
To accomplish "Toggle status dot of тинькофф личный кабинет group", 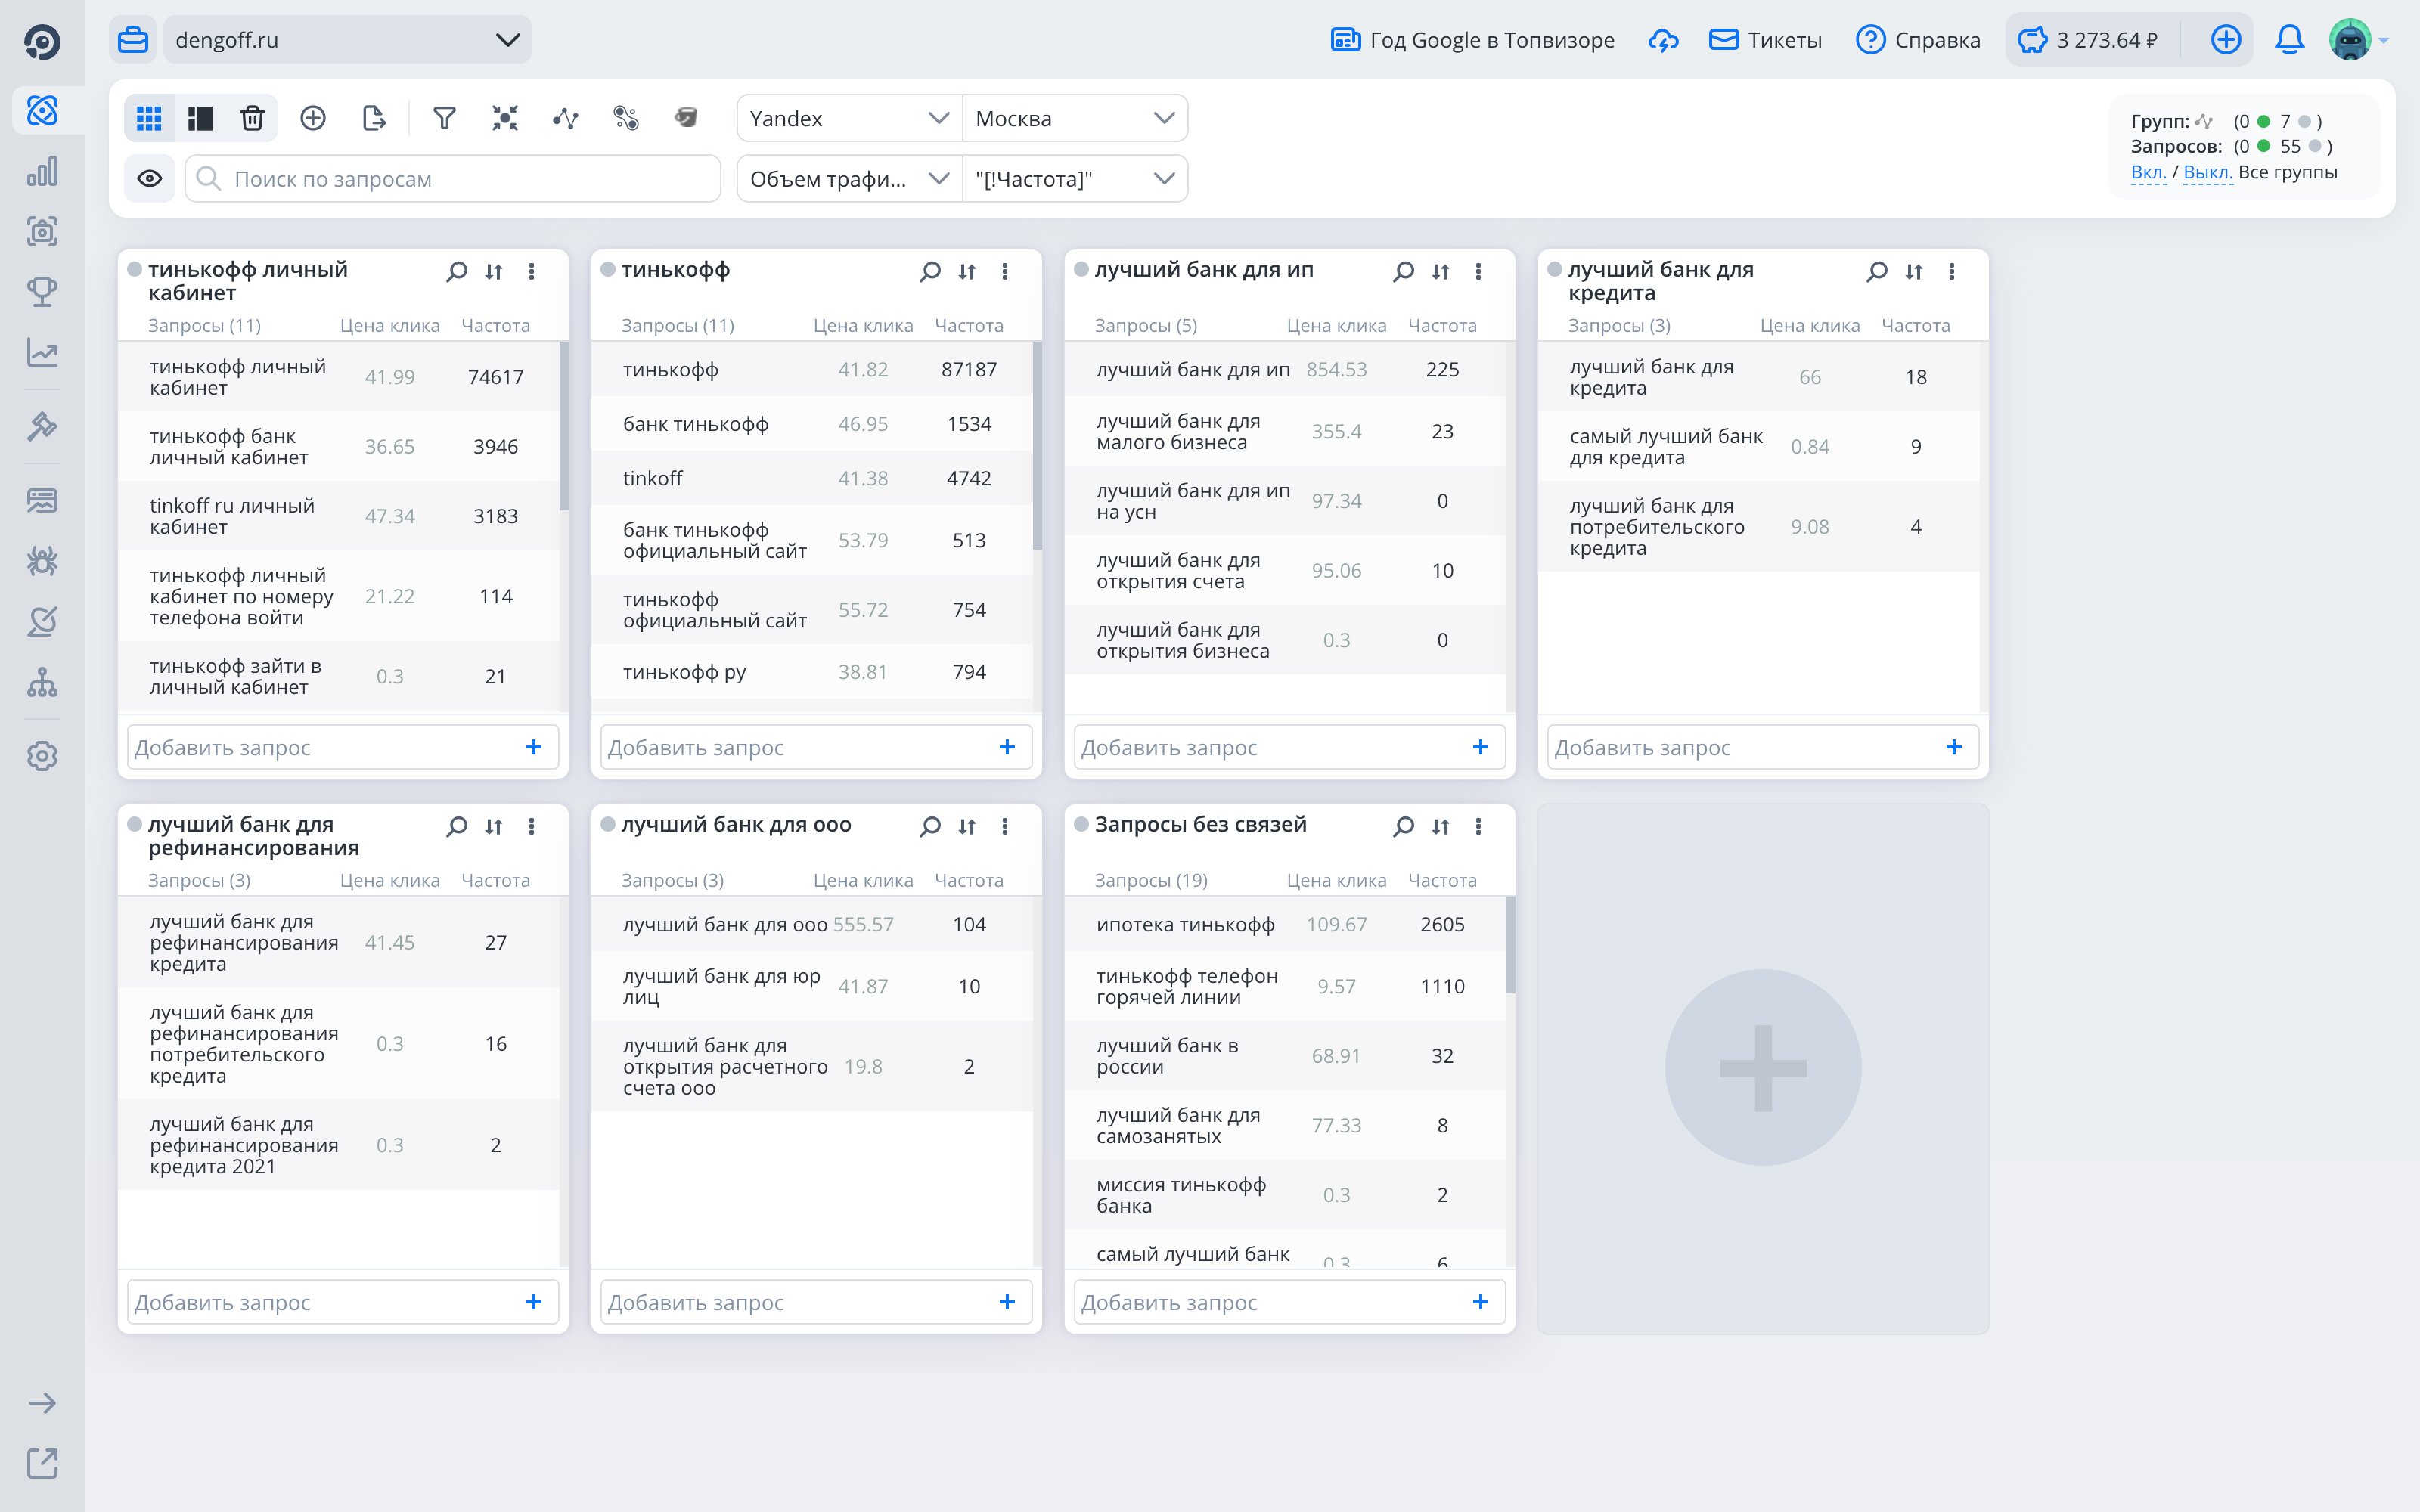I will coord(134,269).
